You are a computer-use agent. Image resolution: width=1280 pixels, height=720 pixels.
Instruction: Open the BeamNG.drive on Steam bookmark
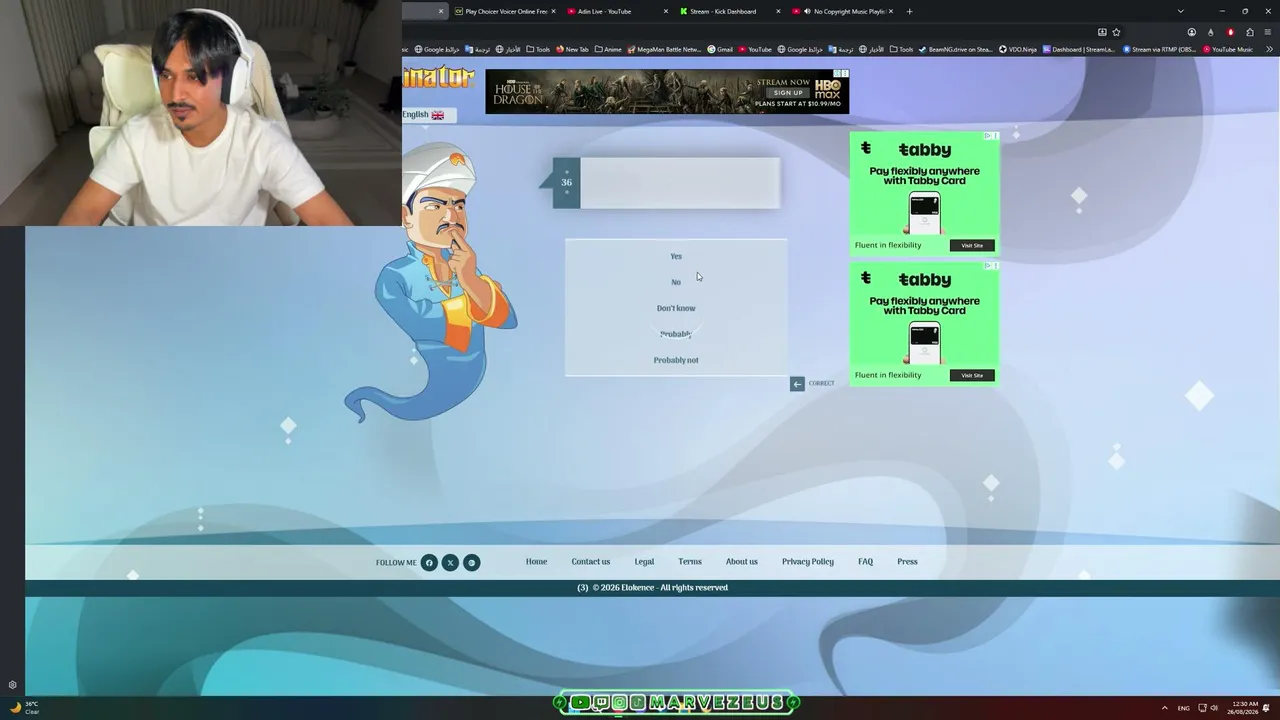pos(956,49)
